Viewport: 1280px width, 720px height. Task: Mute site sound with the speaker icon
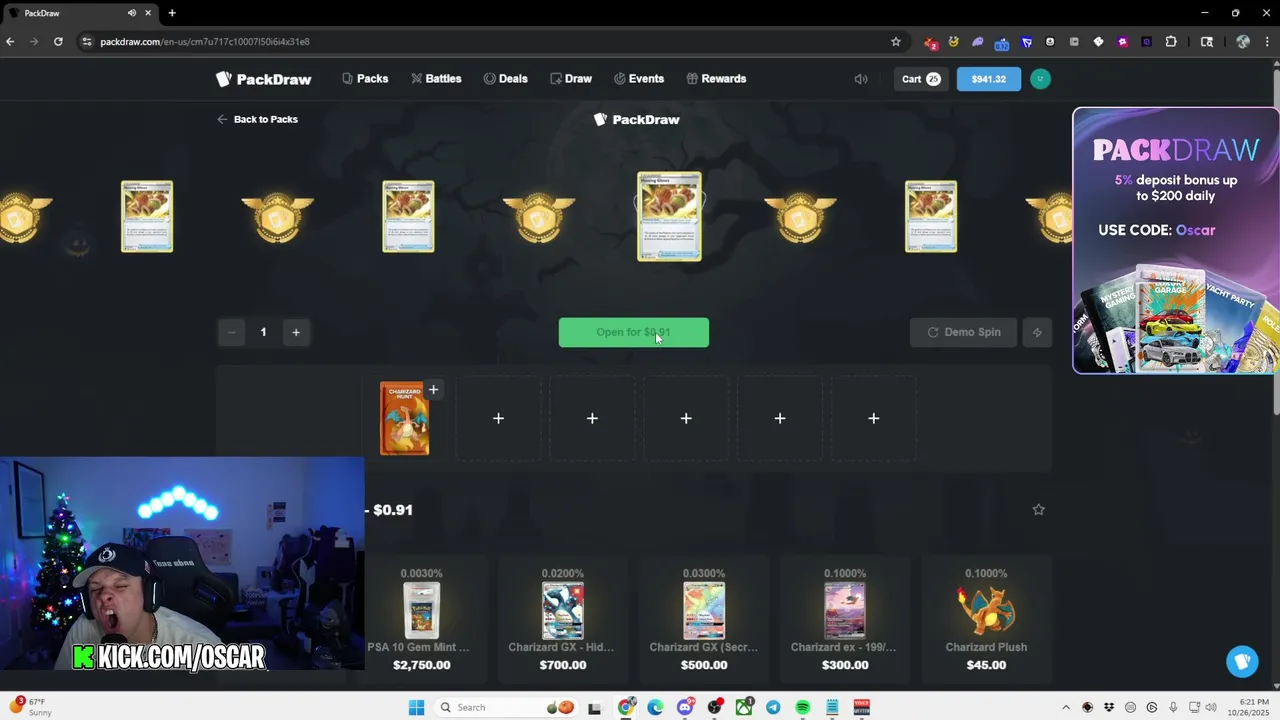tap(861, 79)
